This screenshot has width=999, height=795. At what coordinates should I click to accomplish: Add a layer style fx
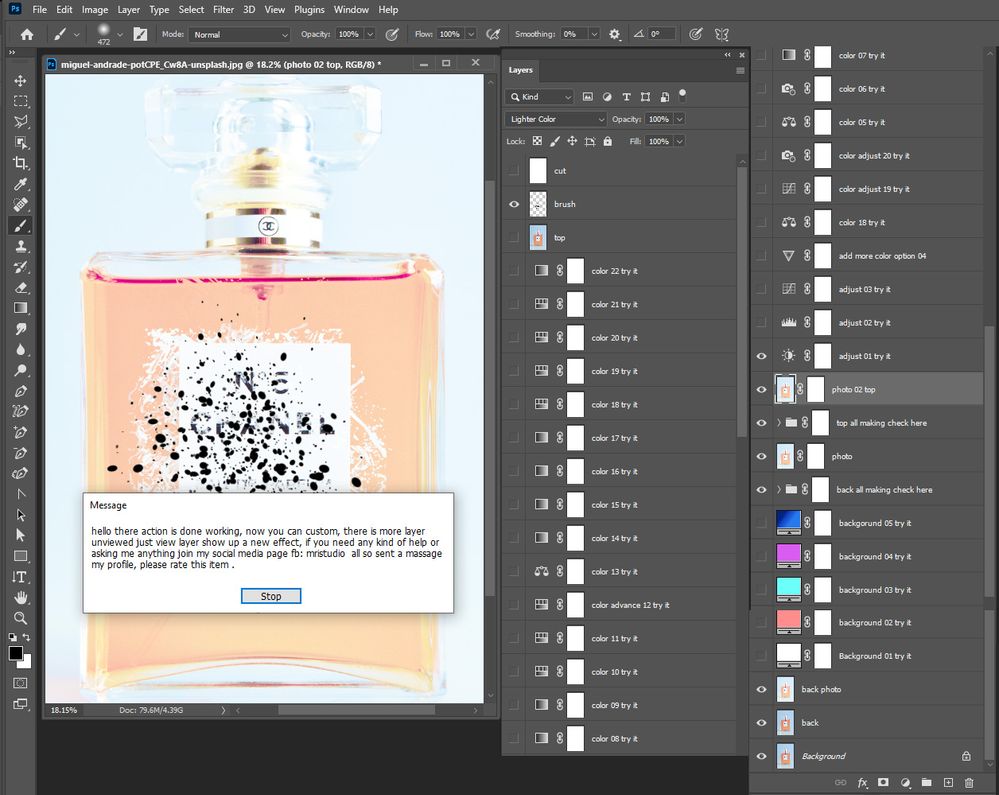pyautogui.click(x=863, y=783)
